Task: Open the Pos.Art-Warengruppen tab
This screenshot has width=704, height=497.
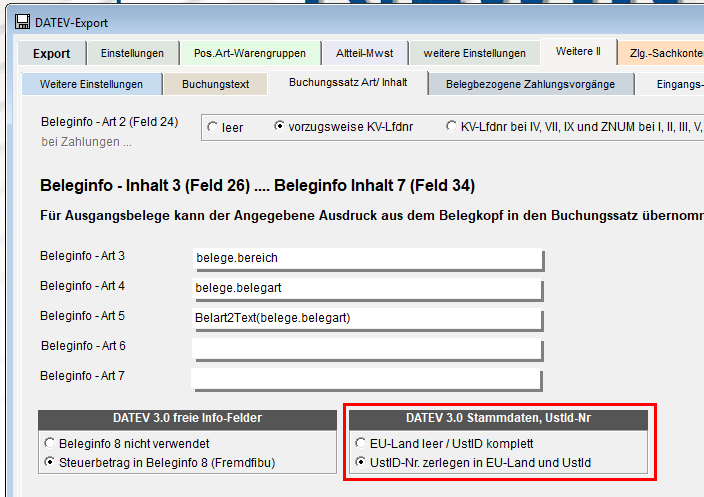Action: pos(250,53)
